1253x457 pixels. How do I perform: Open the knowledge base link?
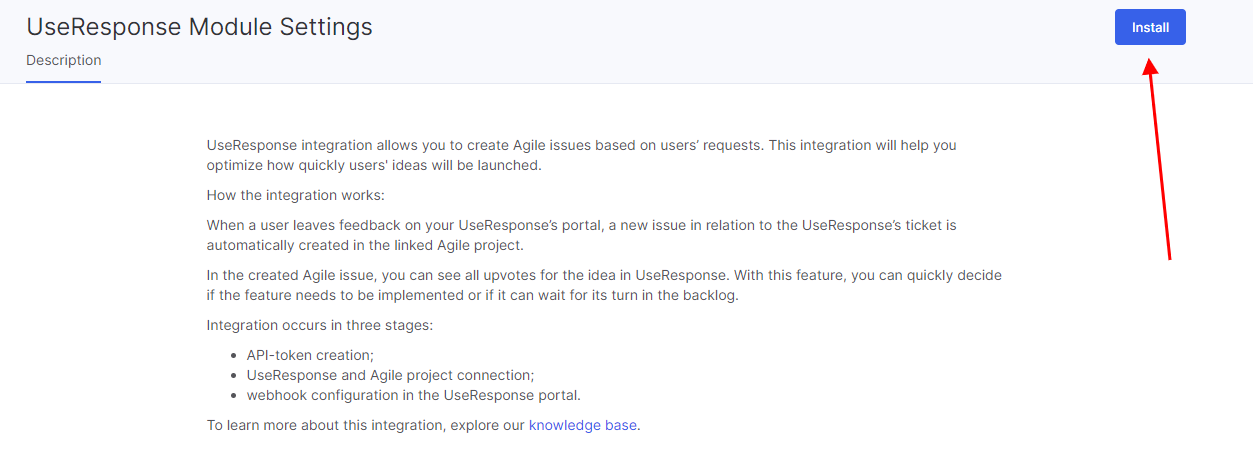582,425
